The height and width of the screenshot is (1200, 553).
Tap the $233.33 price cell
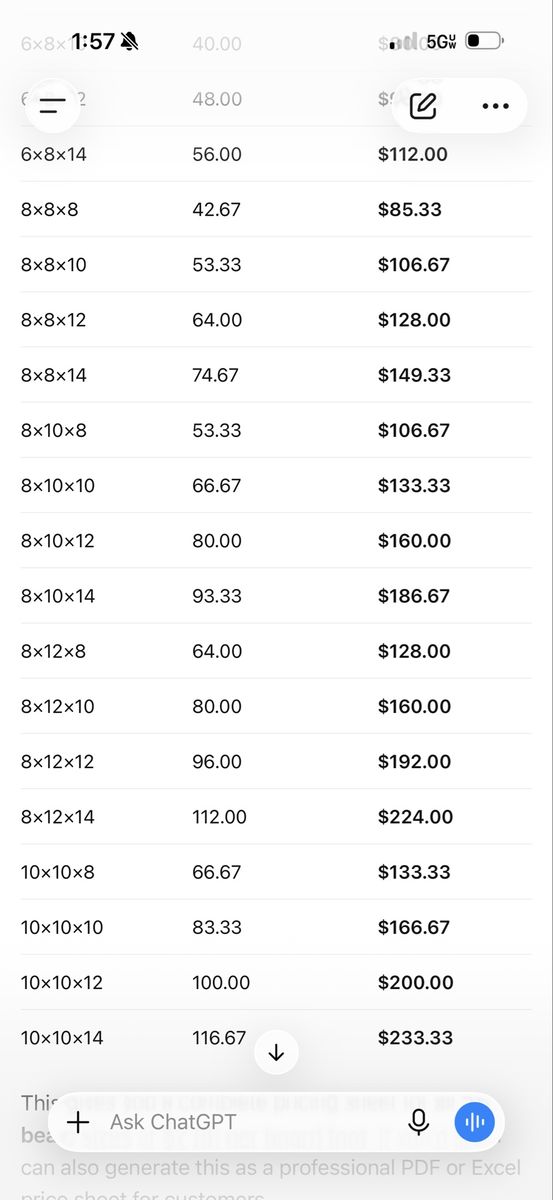(414, 1038)
